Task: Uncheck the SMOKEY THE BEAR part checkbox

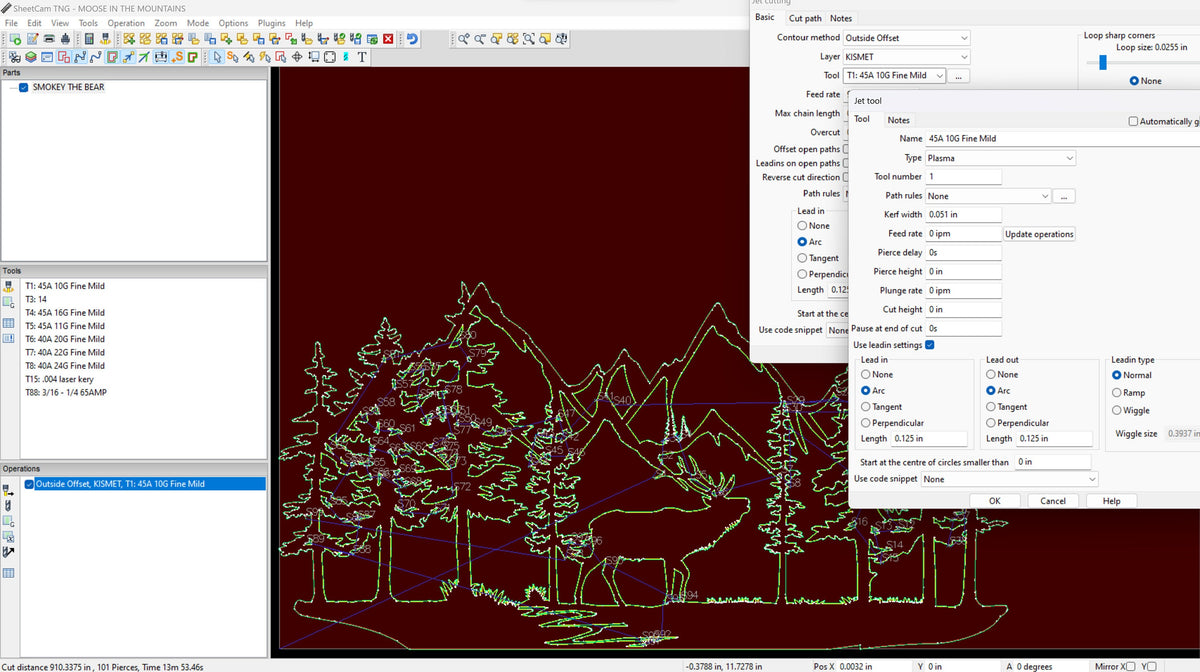Action: 23,87
